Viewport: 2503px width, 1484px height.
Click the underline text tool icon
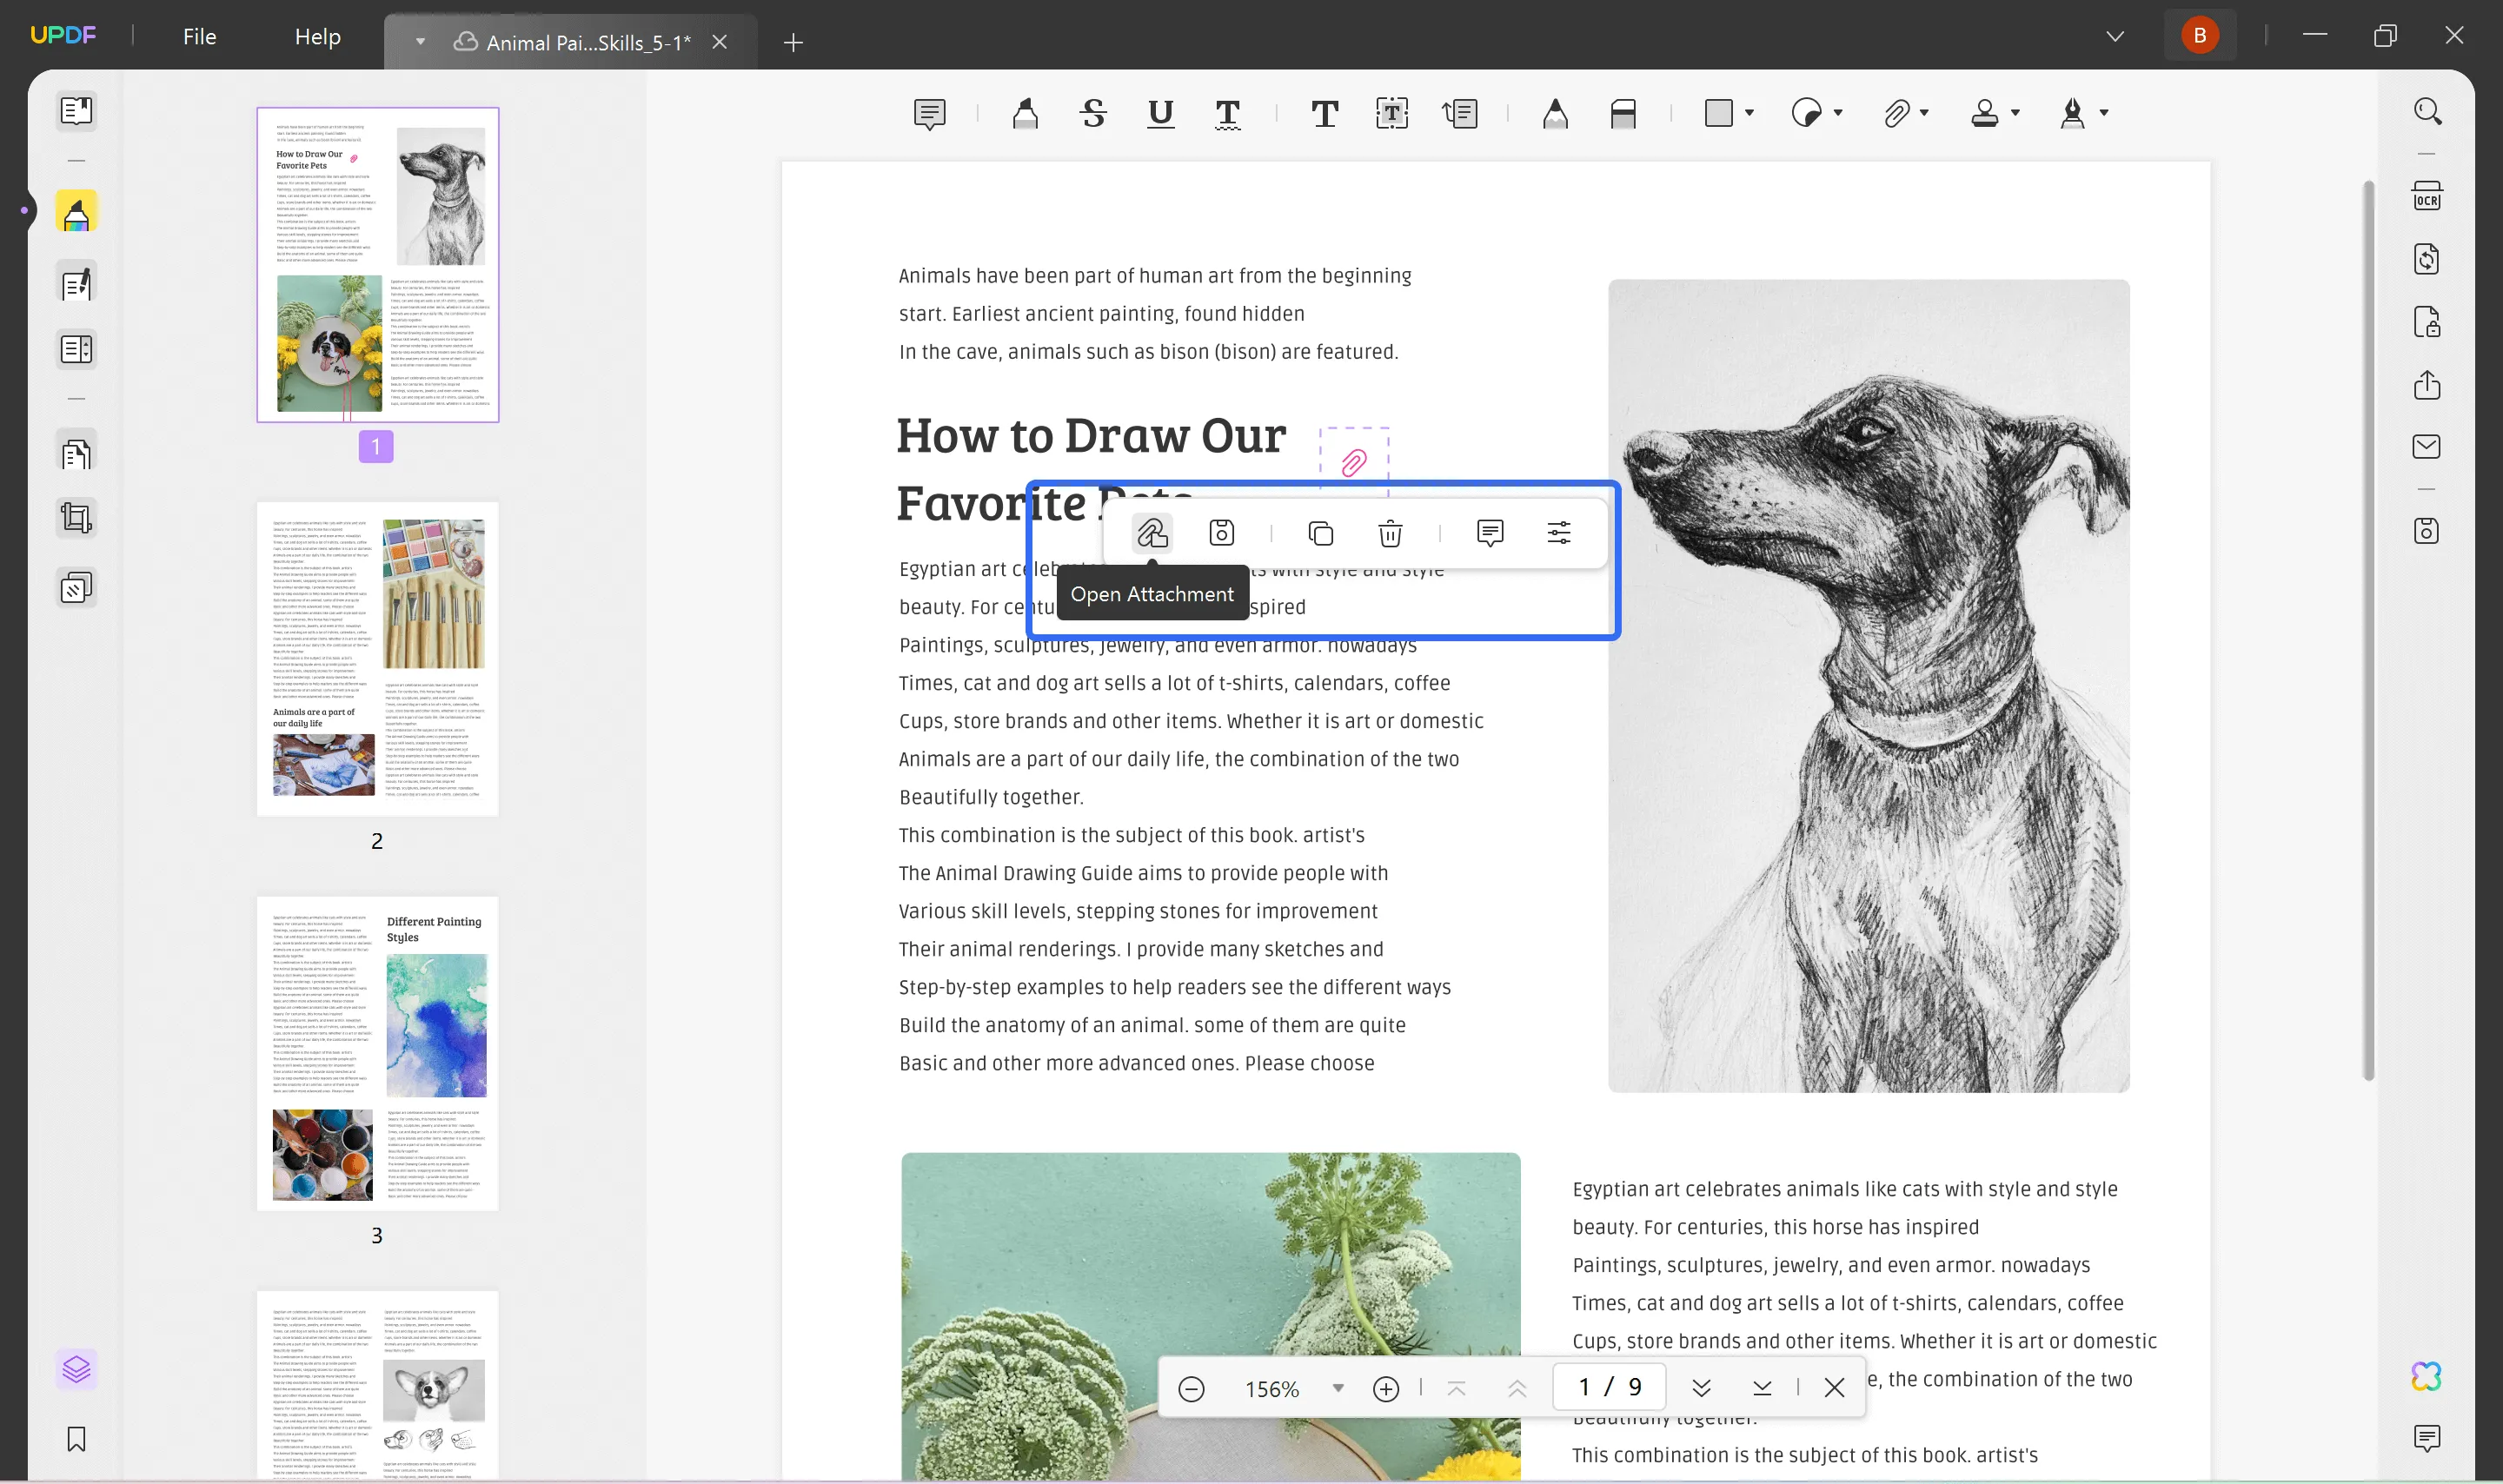(x=1160, y=111)
